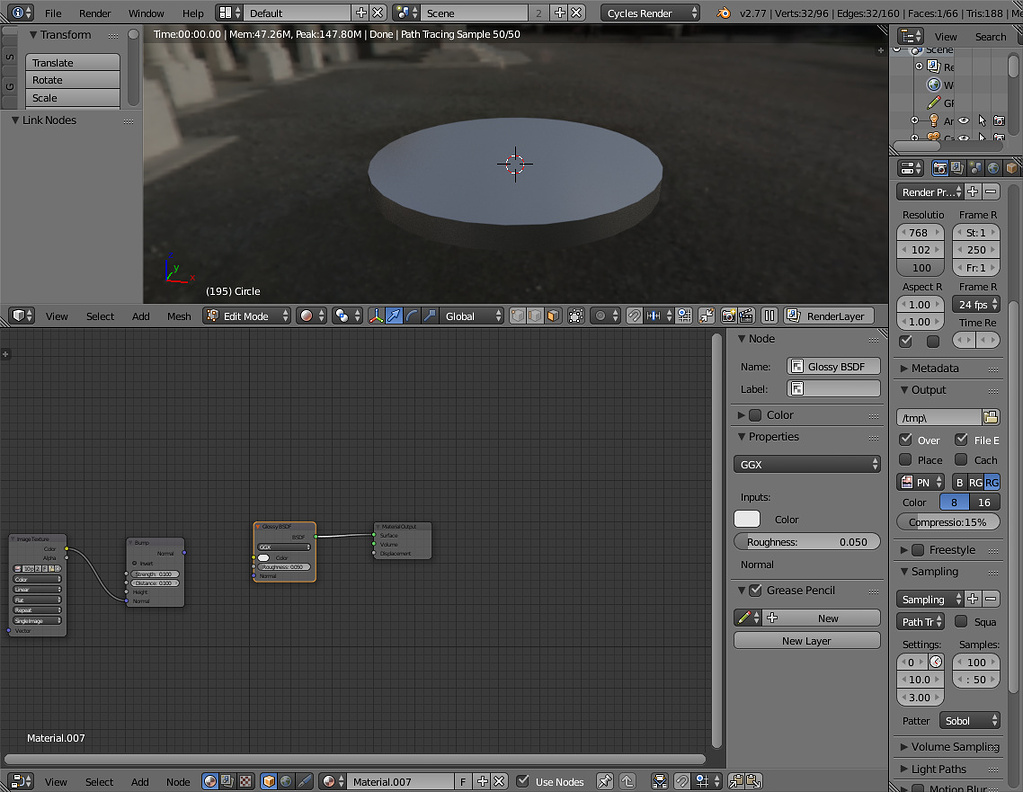Open the World properties tab

point(993,168)
